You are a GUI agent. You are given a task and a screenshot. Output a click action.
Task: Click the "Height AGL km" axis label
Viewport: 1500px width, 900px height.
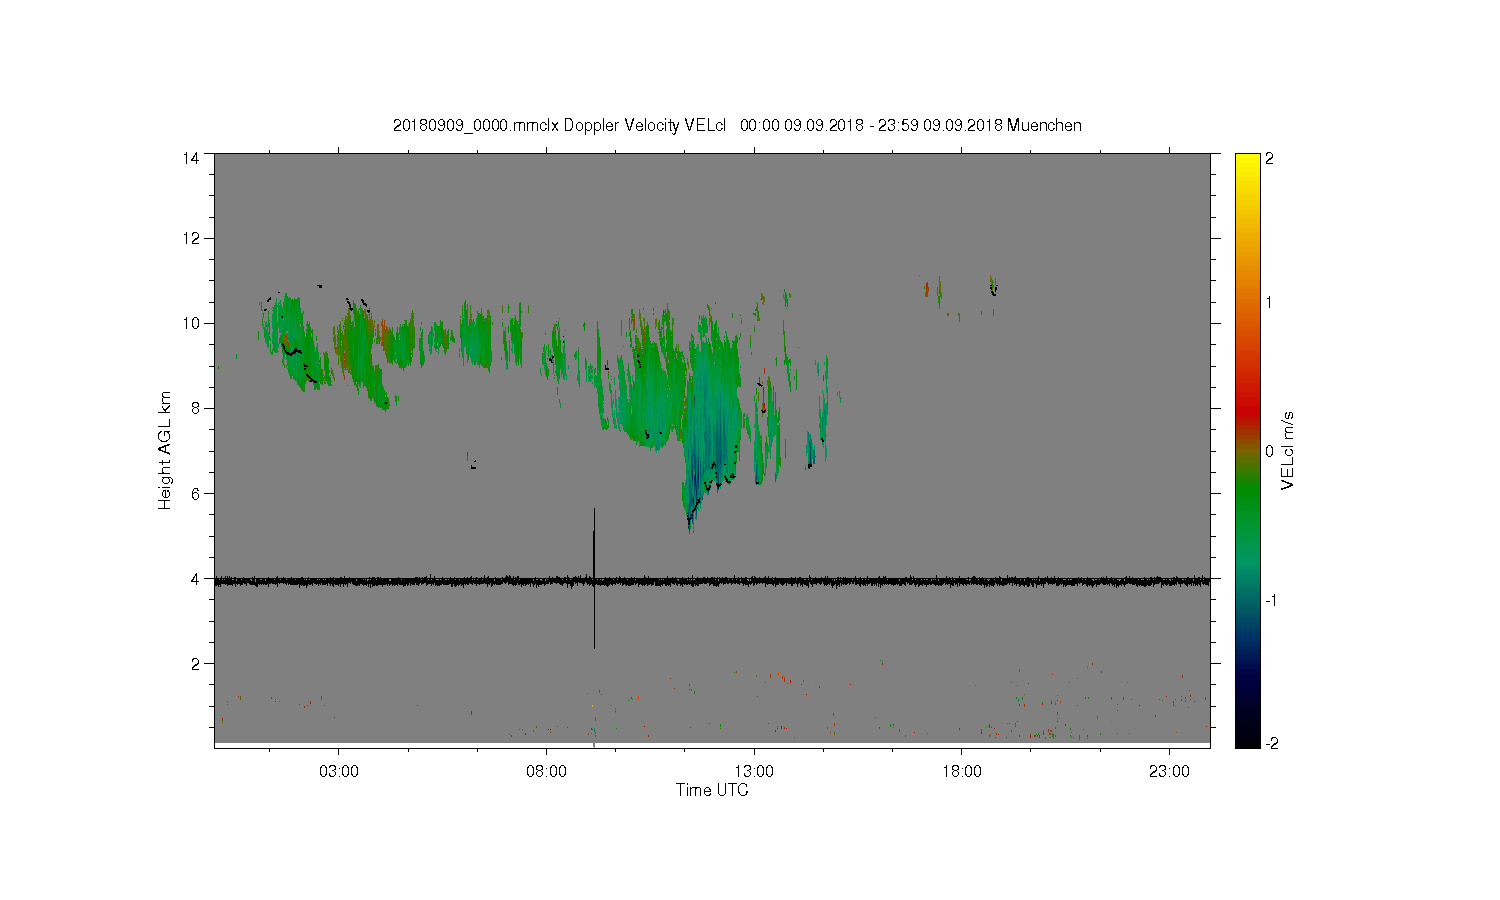point(165,450)
